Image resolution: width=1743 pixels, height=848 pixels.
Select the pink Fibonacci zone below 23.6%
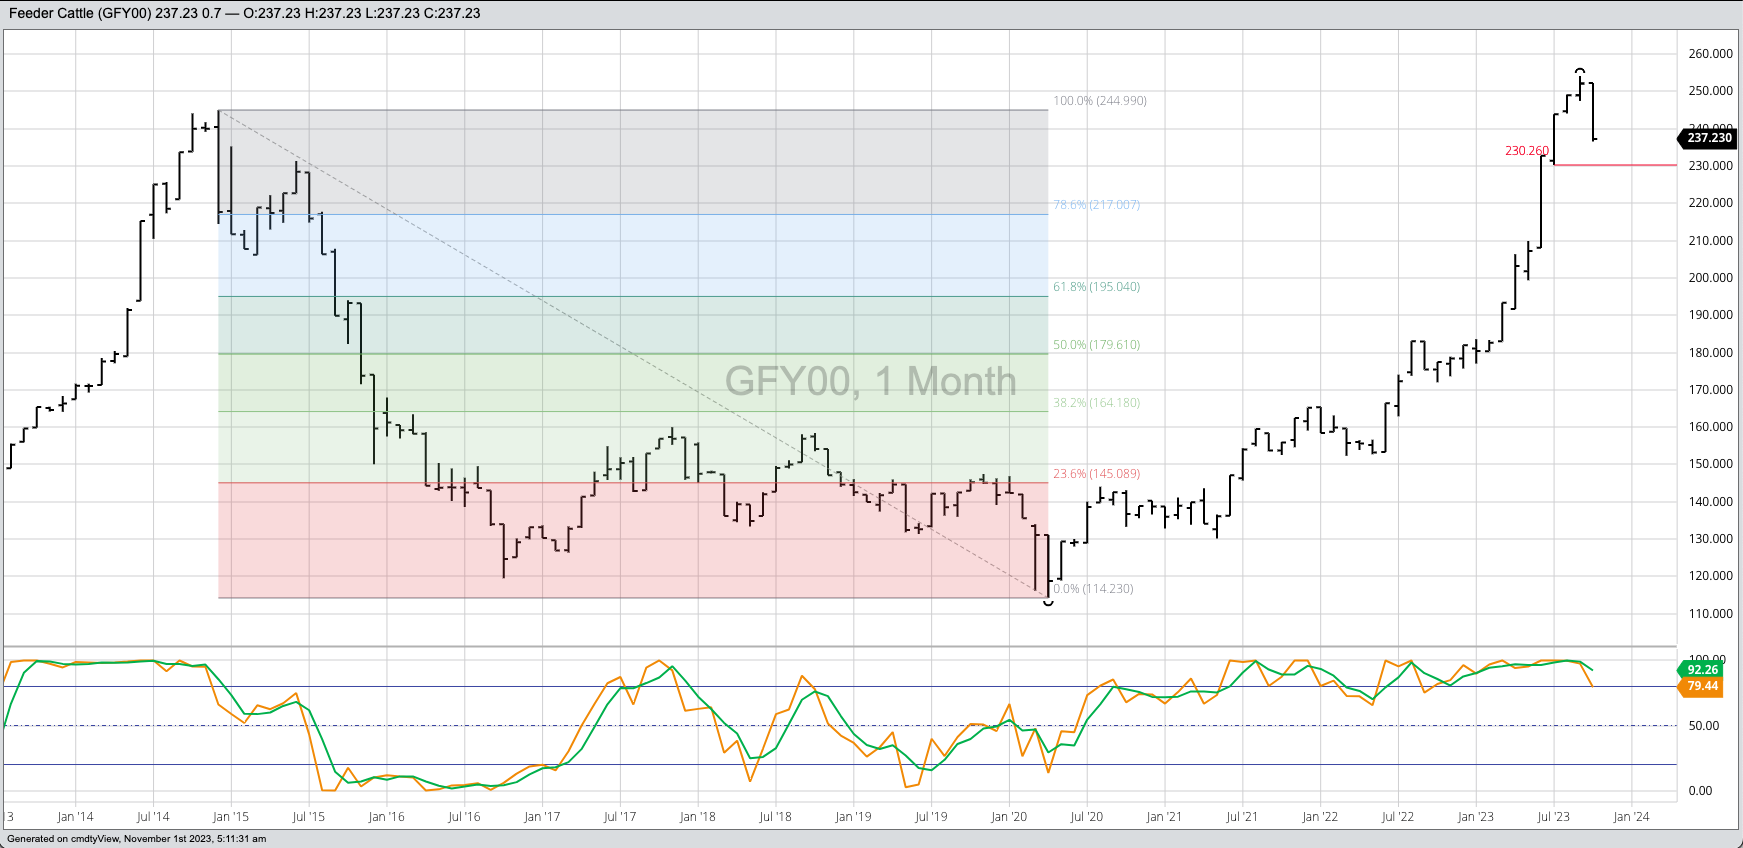pyautogui.click(x=630, y=545)
